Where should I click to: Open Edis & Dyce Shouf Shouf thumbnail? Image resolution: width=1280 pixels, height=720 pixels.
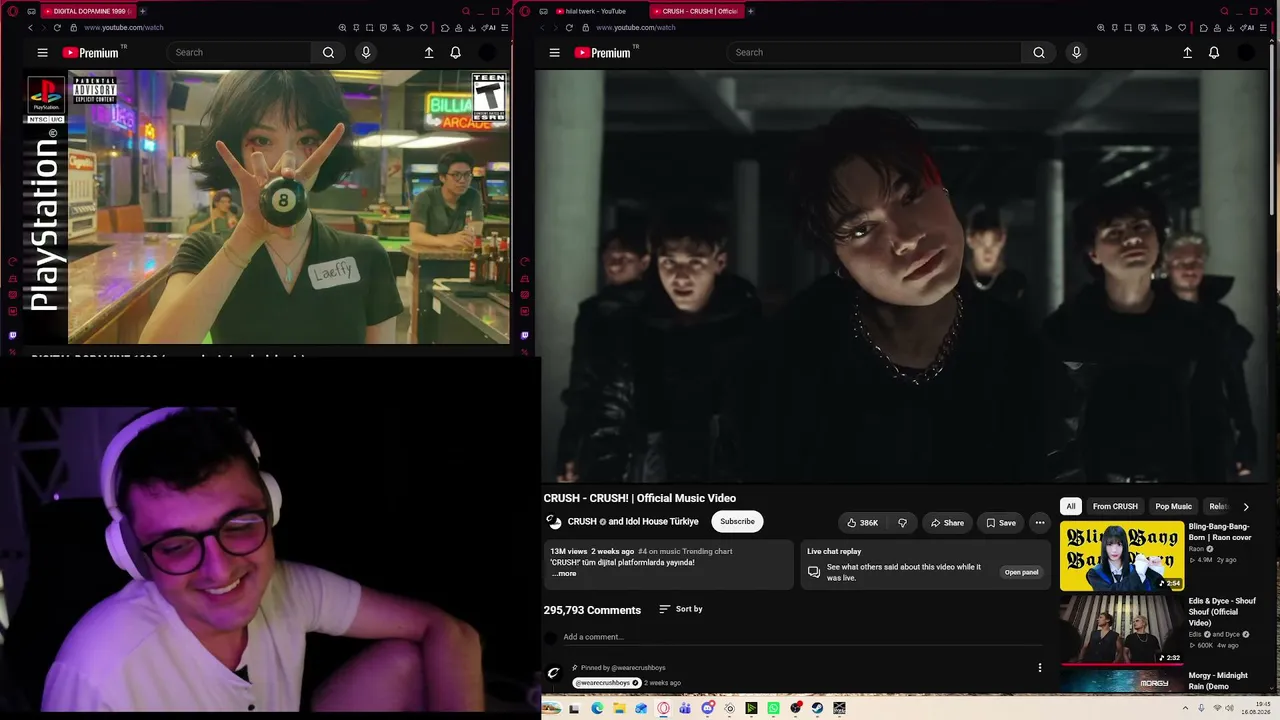click(1122, 629)
